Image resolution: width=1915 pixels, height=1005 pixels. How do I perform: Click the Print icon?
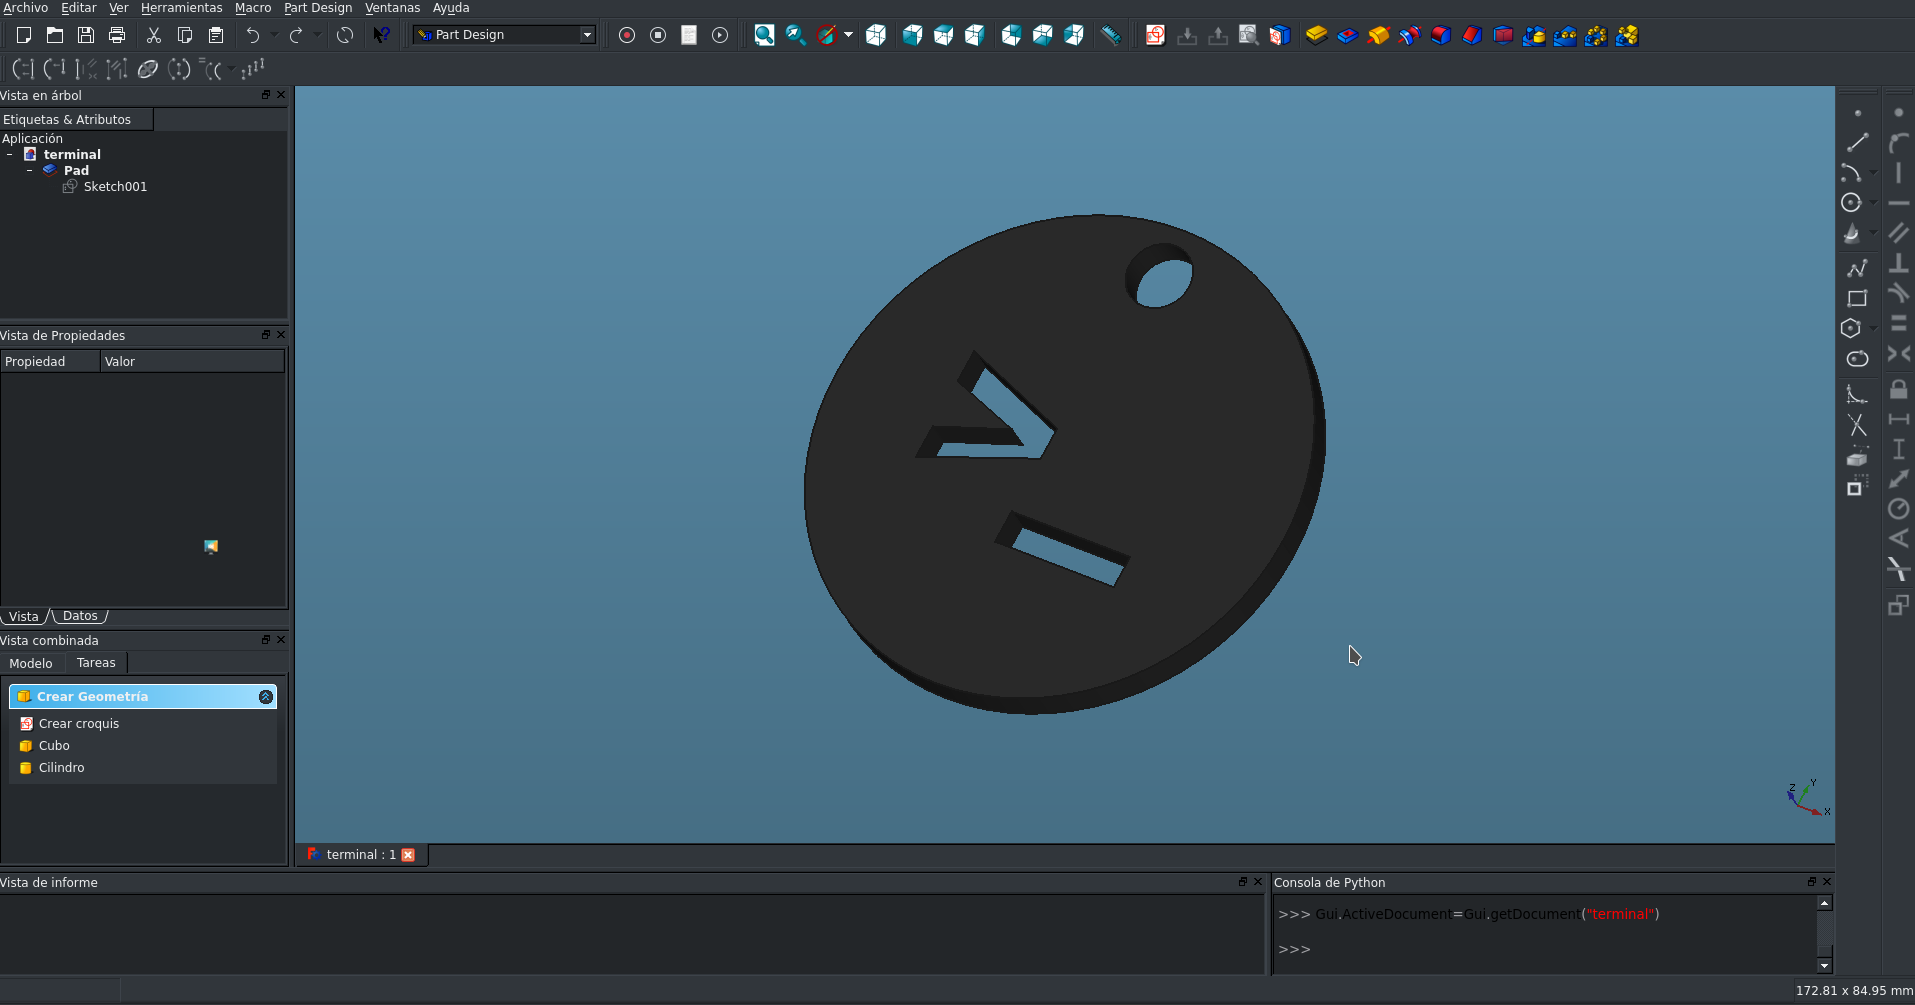(117, 35)
